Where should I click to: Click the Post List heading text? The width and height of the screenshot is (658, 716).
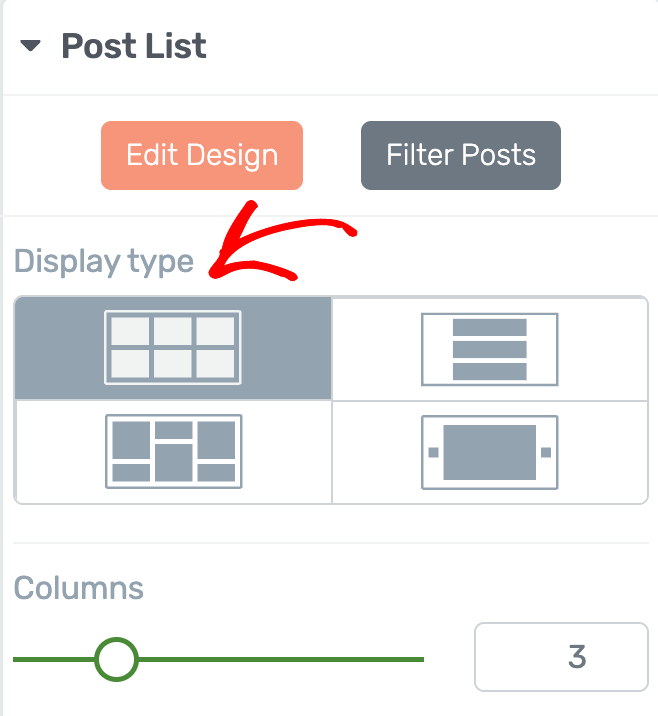coord(134,46)
